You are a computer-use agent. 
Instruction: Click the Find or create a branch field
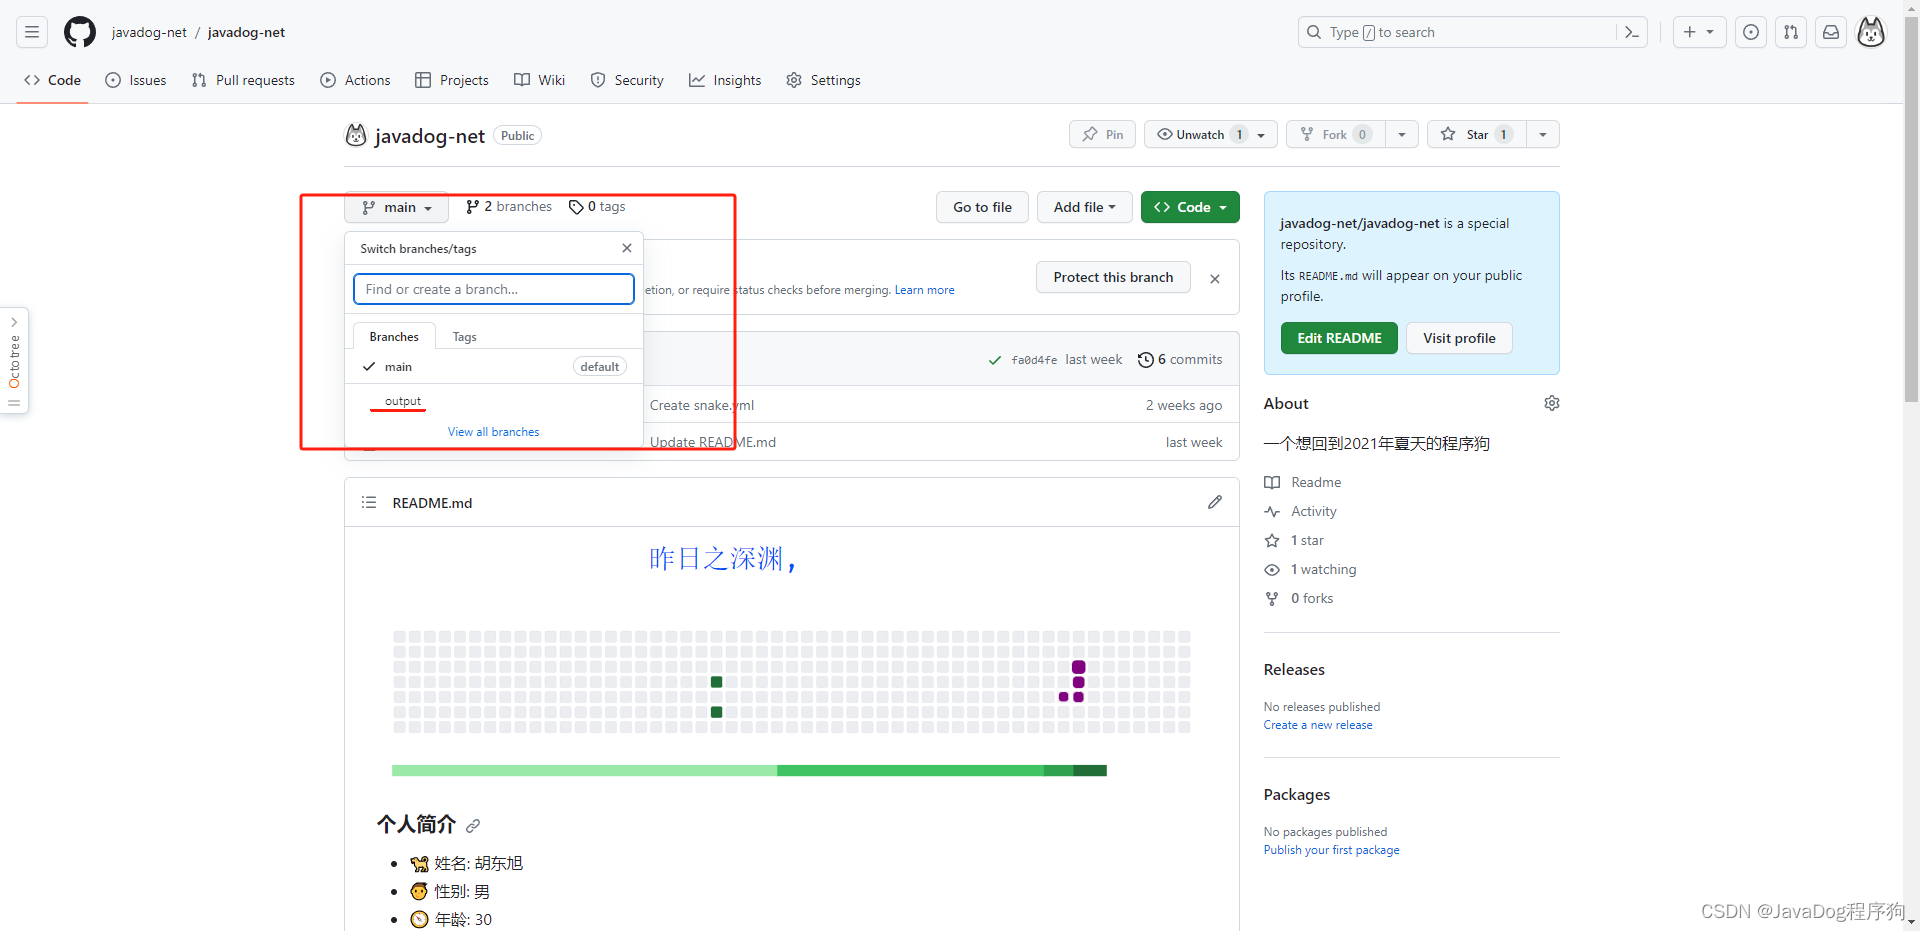tap(493, 289)
